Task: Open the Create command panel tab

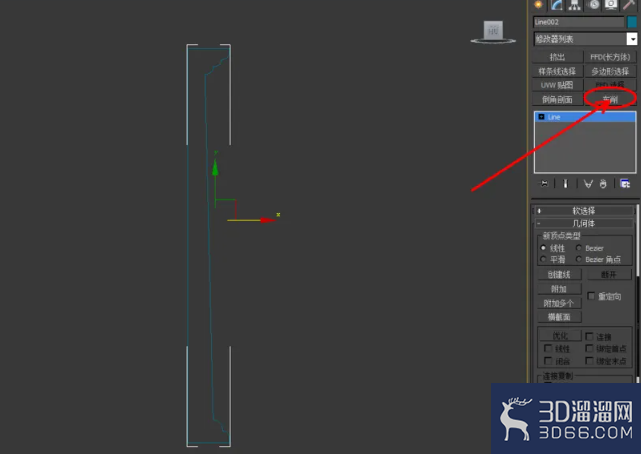Action: pyautogui.click(x=538, y=4)
